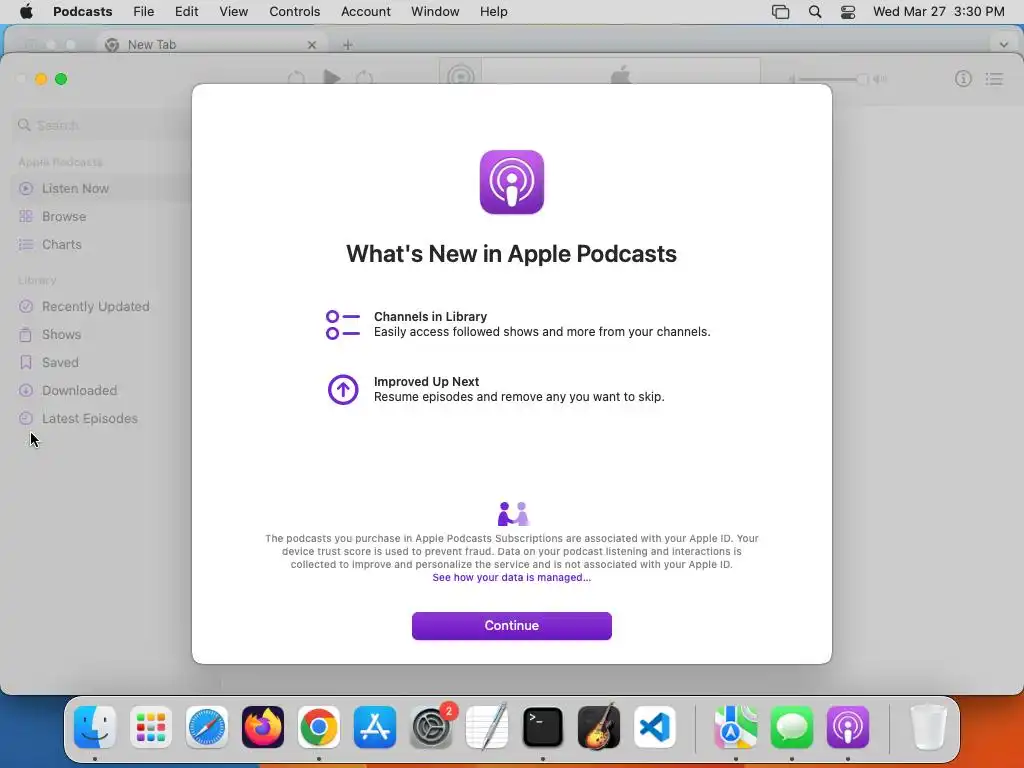This screenshot has height=768, width=1024.
Task: Adjust the volume slider in Podcasts toolbar
Action: coord(836,79)
